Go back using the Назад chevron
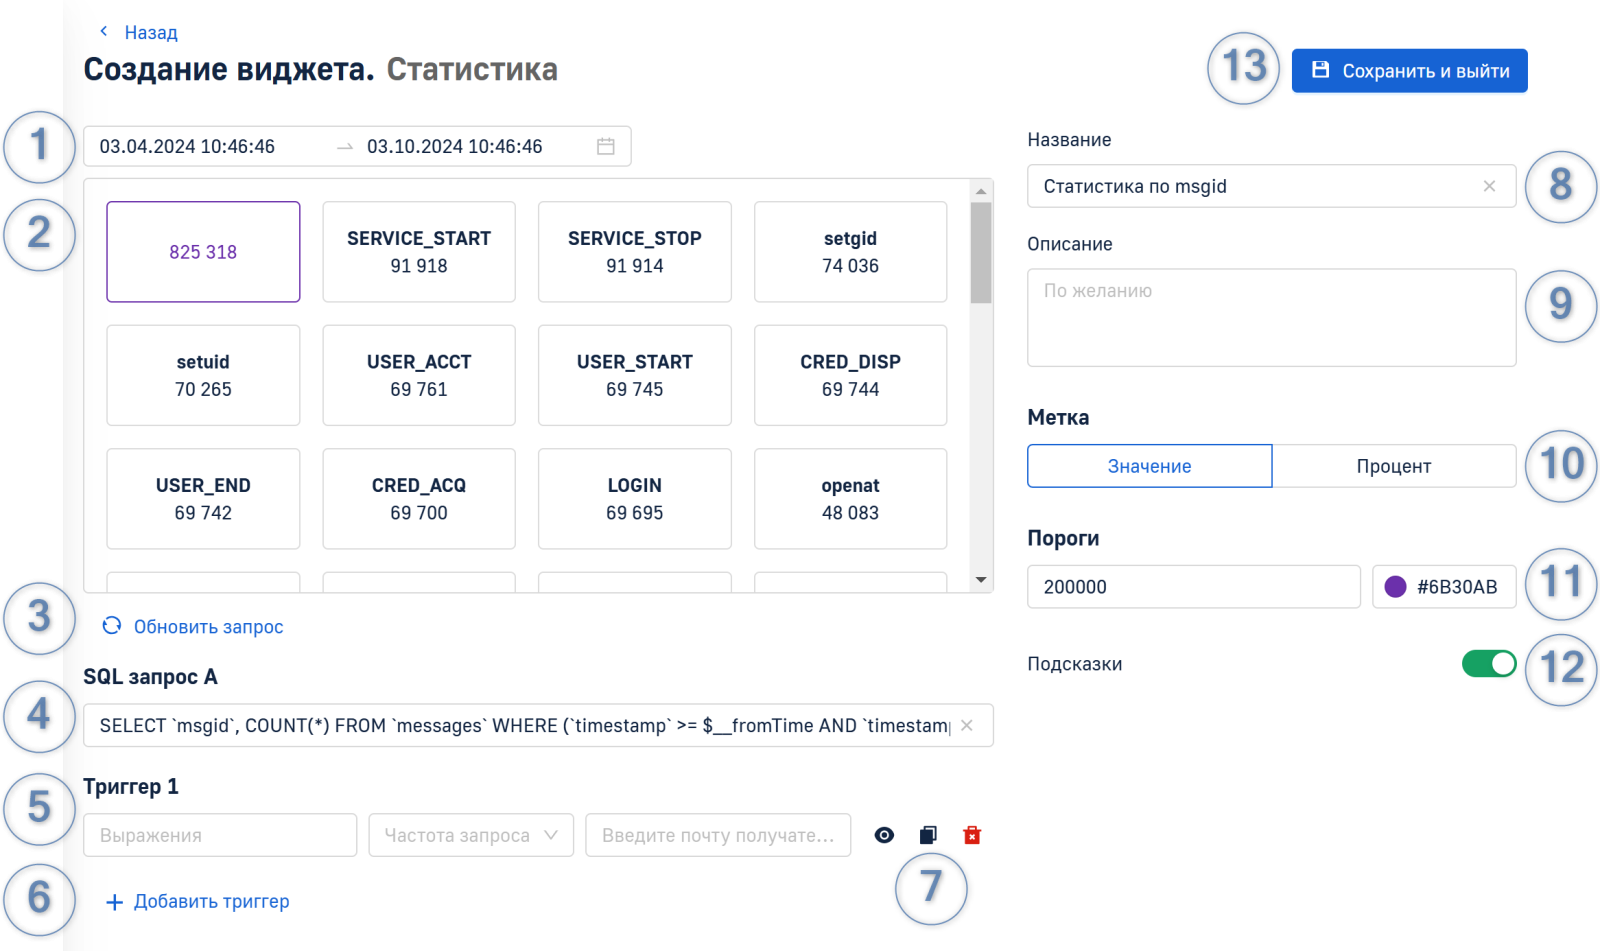 point(104,32)
